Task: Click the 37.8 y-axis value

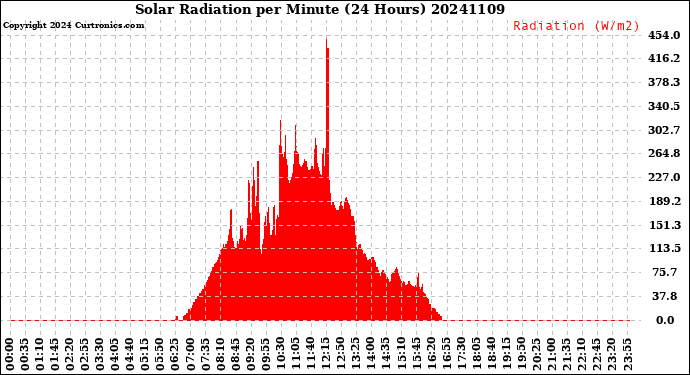Action: [665, 296]
